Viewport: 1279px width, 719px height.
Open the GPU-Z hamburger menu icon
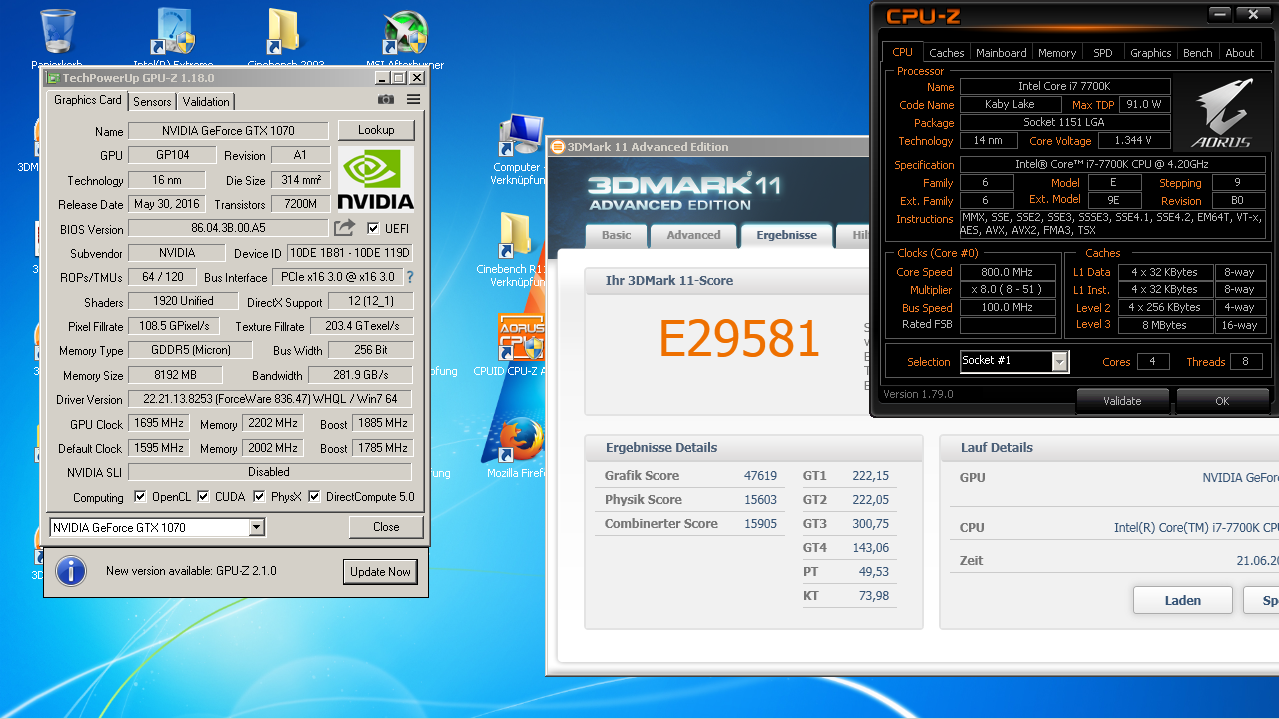413,100
